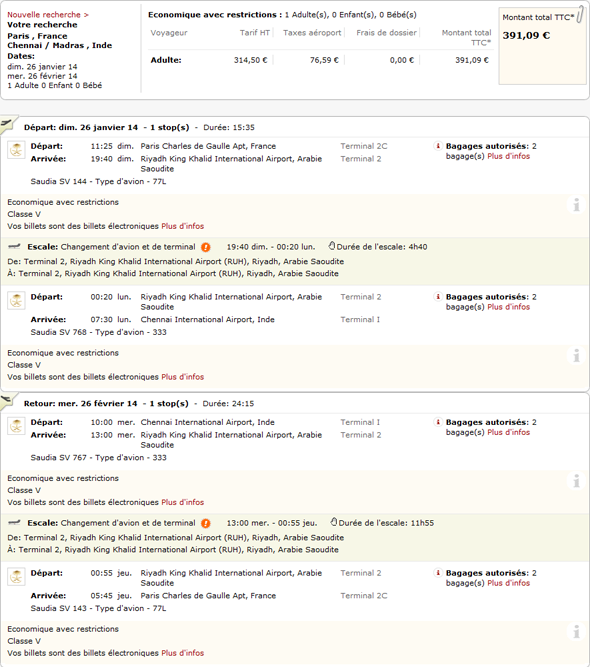Open baggage Plus d'infos for Paris departure
The height and width of the screenshot is (667, 590).
[x=508, y=156]
